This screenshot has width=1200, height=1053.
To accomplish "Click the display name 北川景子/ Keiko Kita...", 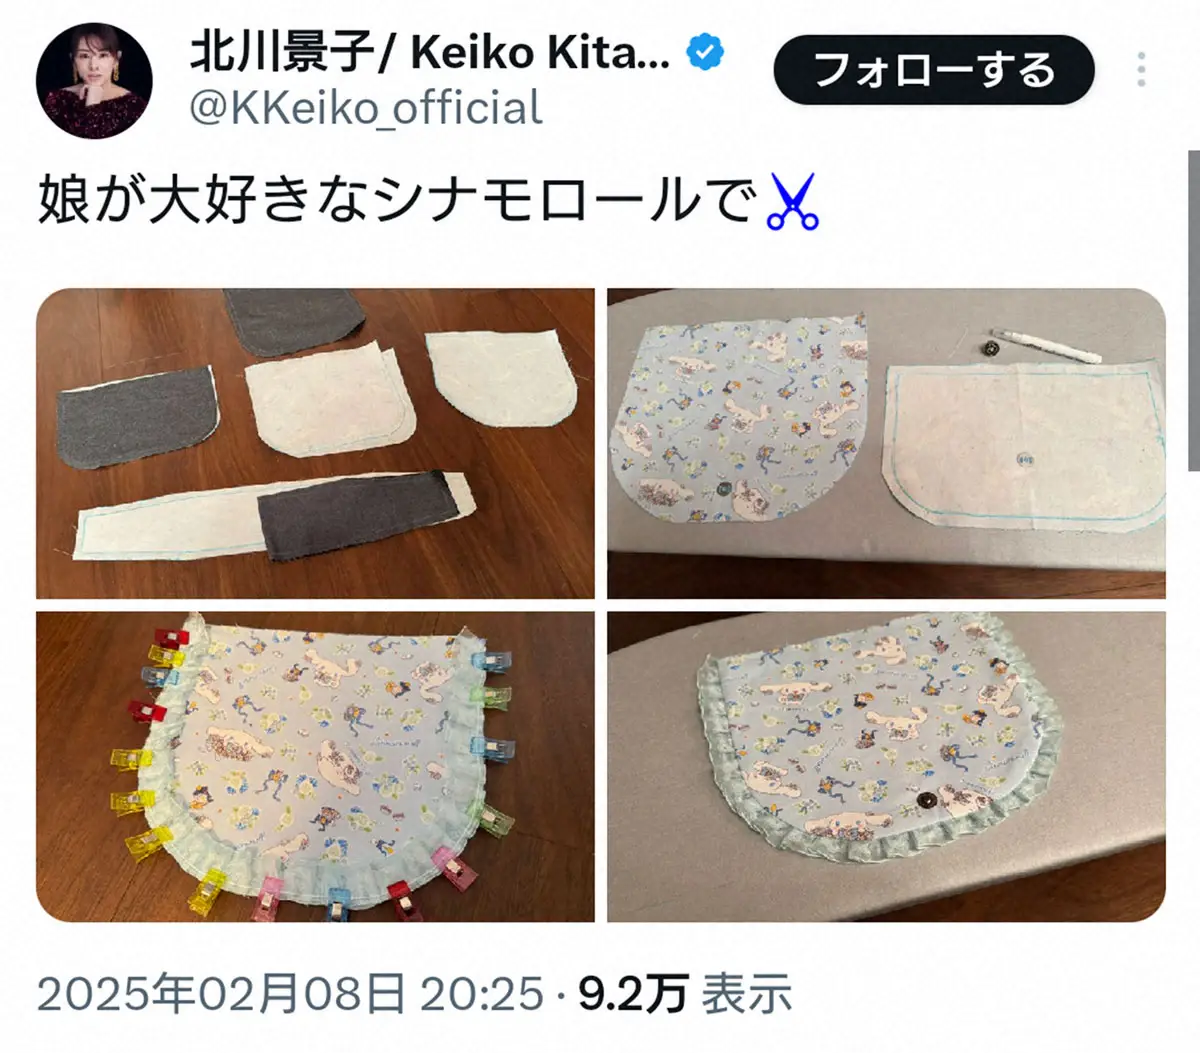I will click(430, 52).
